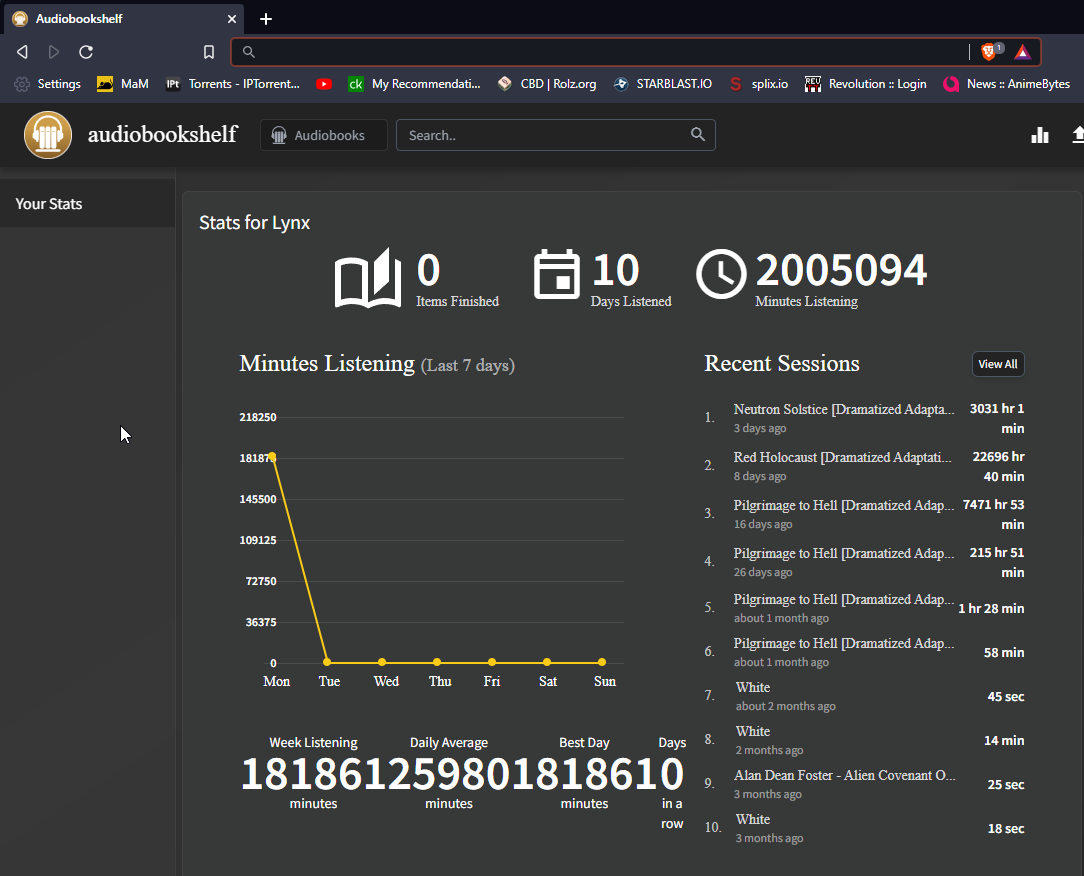Click the Week Listening label
Image resolution: width=1084 pixels, height=876 pixels.
coord(313,743)
